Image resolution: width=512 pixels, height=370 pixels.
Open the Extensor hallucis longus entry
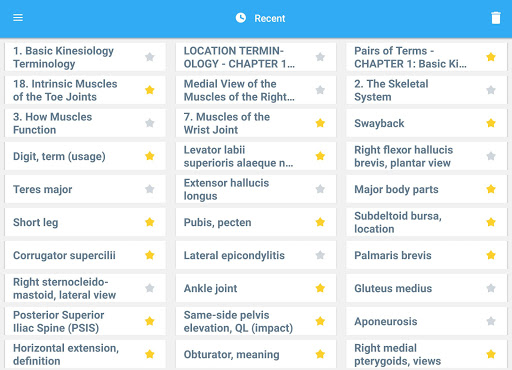[x=256, y=189]
